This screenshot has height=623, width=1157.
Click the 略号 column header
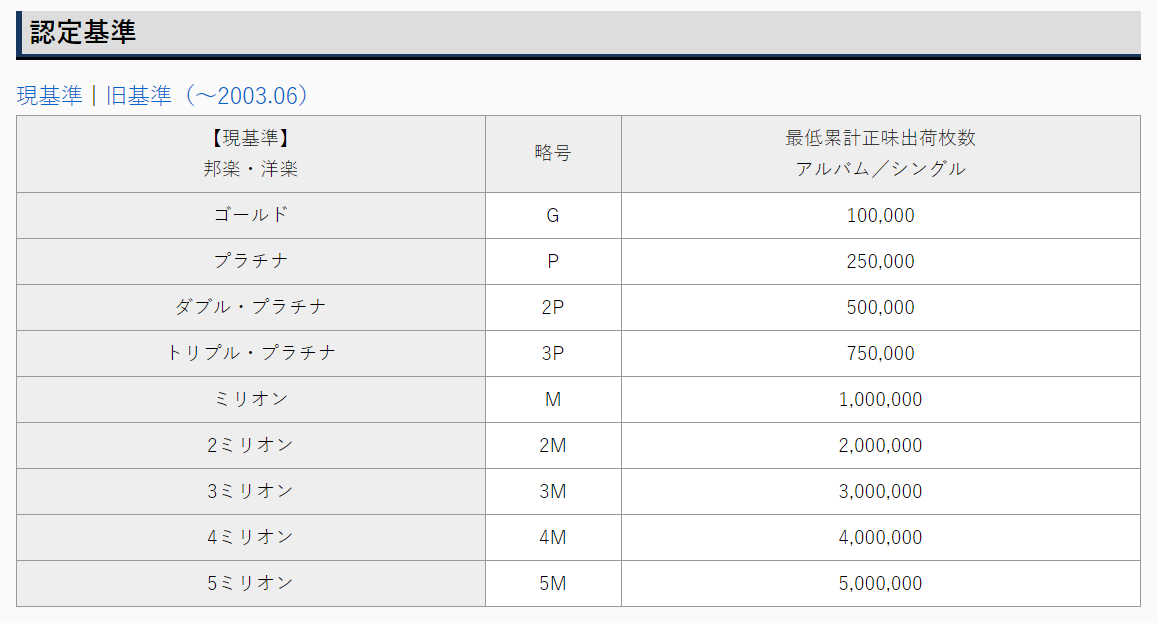click(x=553, y=153)
